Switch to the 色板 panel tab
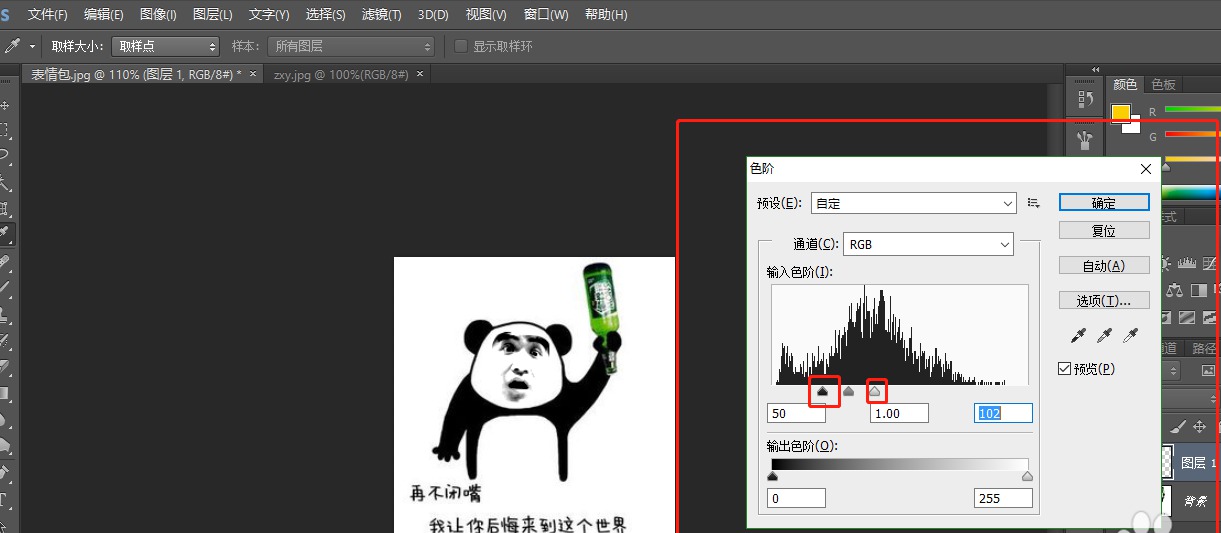Image resolution: width=1221 pixels, height=533 pixels. click(x=1163, y=85)
